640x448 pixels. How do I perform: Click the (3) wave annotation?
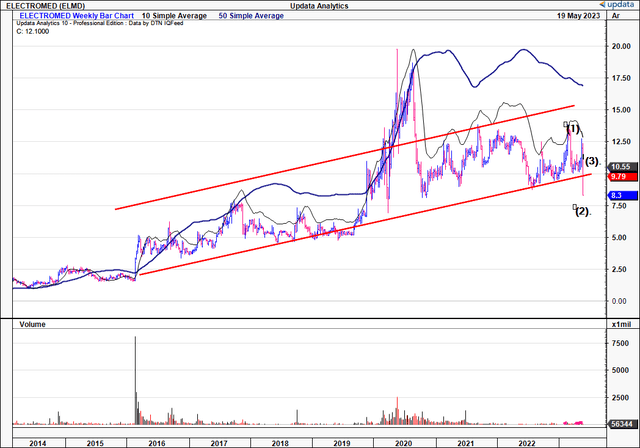(x=592, y=162)
